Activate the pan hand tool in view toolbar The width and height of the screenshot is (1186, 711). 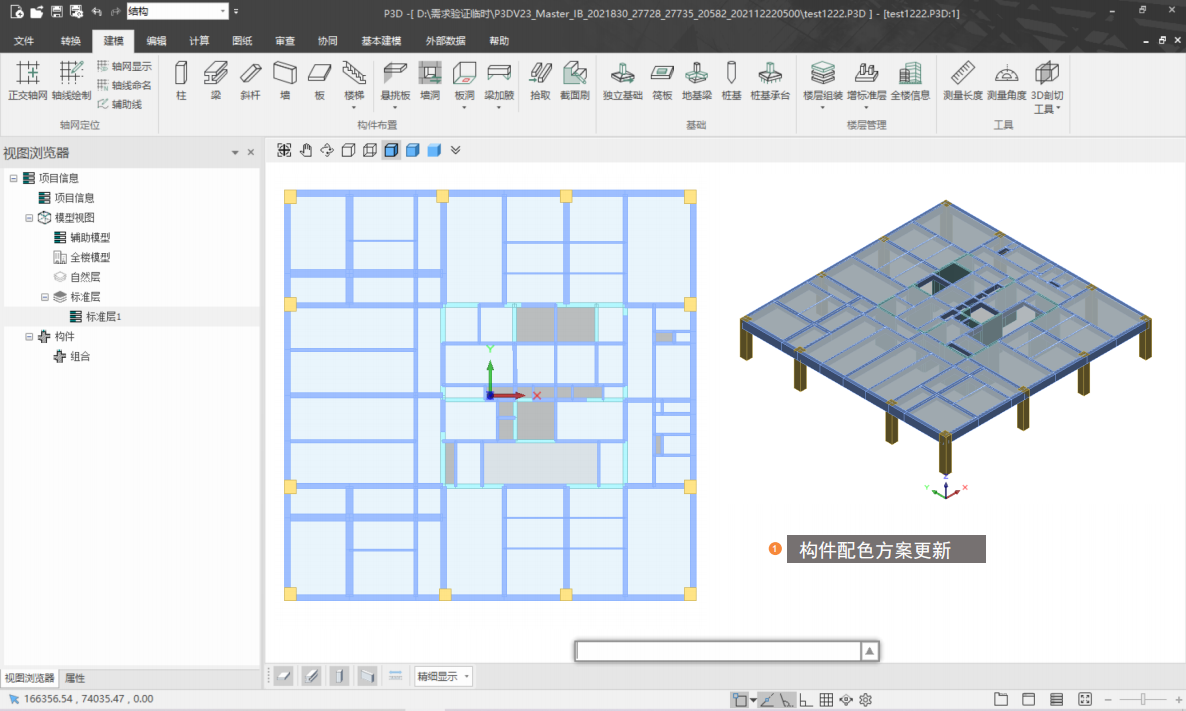point(306,150)
